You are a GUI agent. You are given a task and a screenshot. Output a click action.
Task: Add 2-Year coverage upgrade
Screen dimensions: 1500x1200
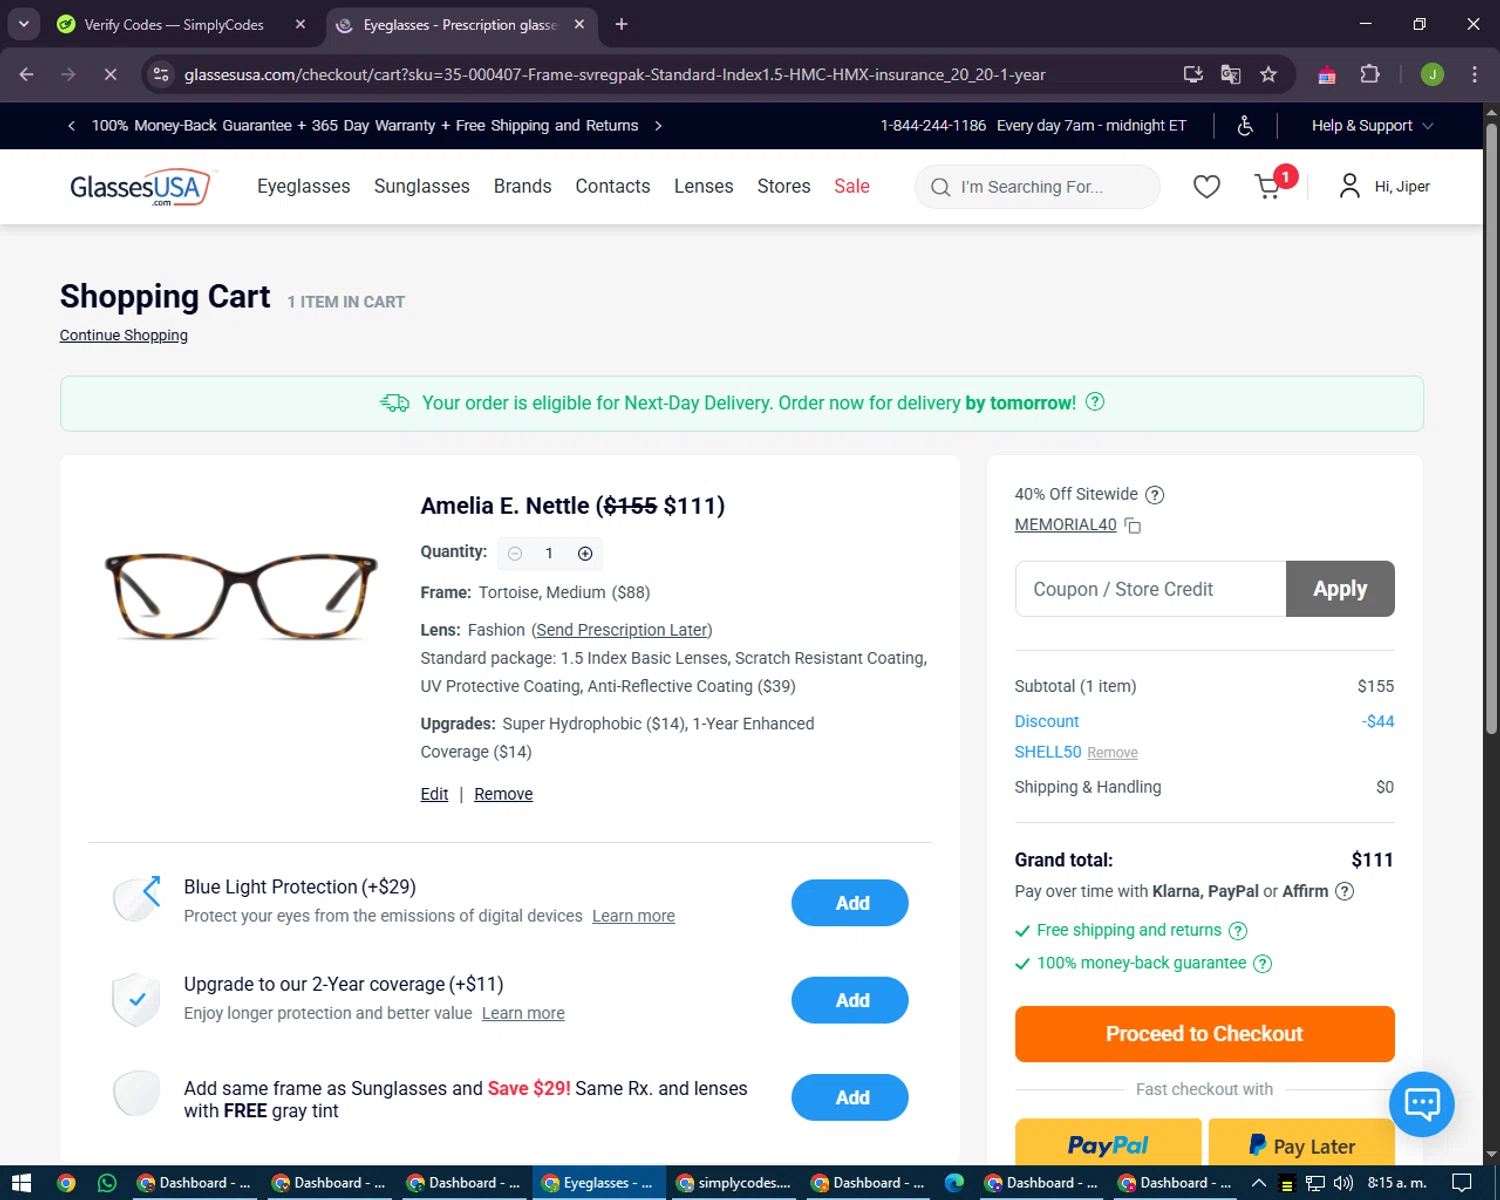coord(850,1000)
